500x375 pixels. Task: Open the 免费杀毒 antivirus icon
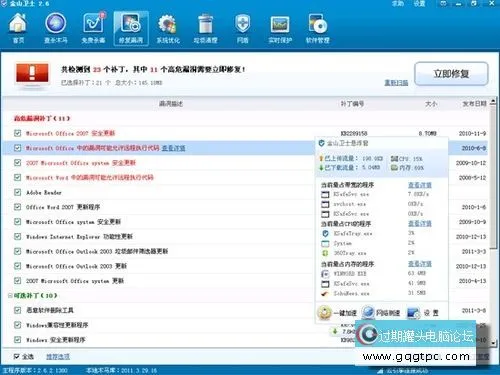pos(93,28)
